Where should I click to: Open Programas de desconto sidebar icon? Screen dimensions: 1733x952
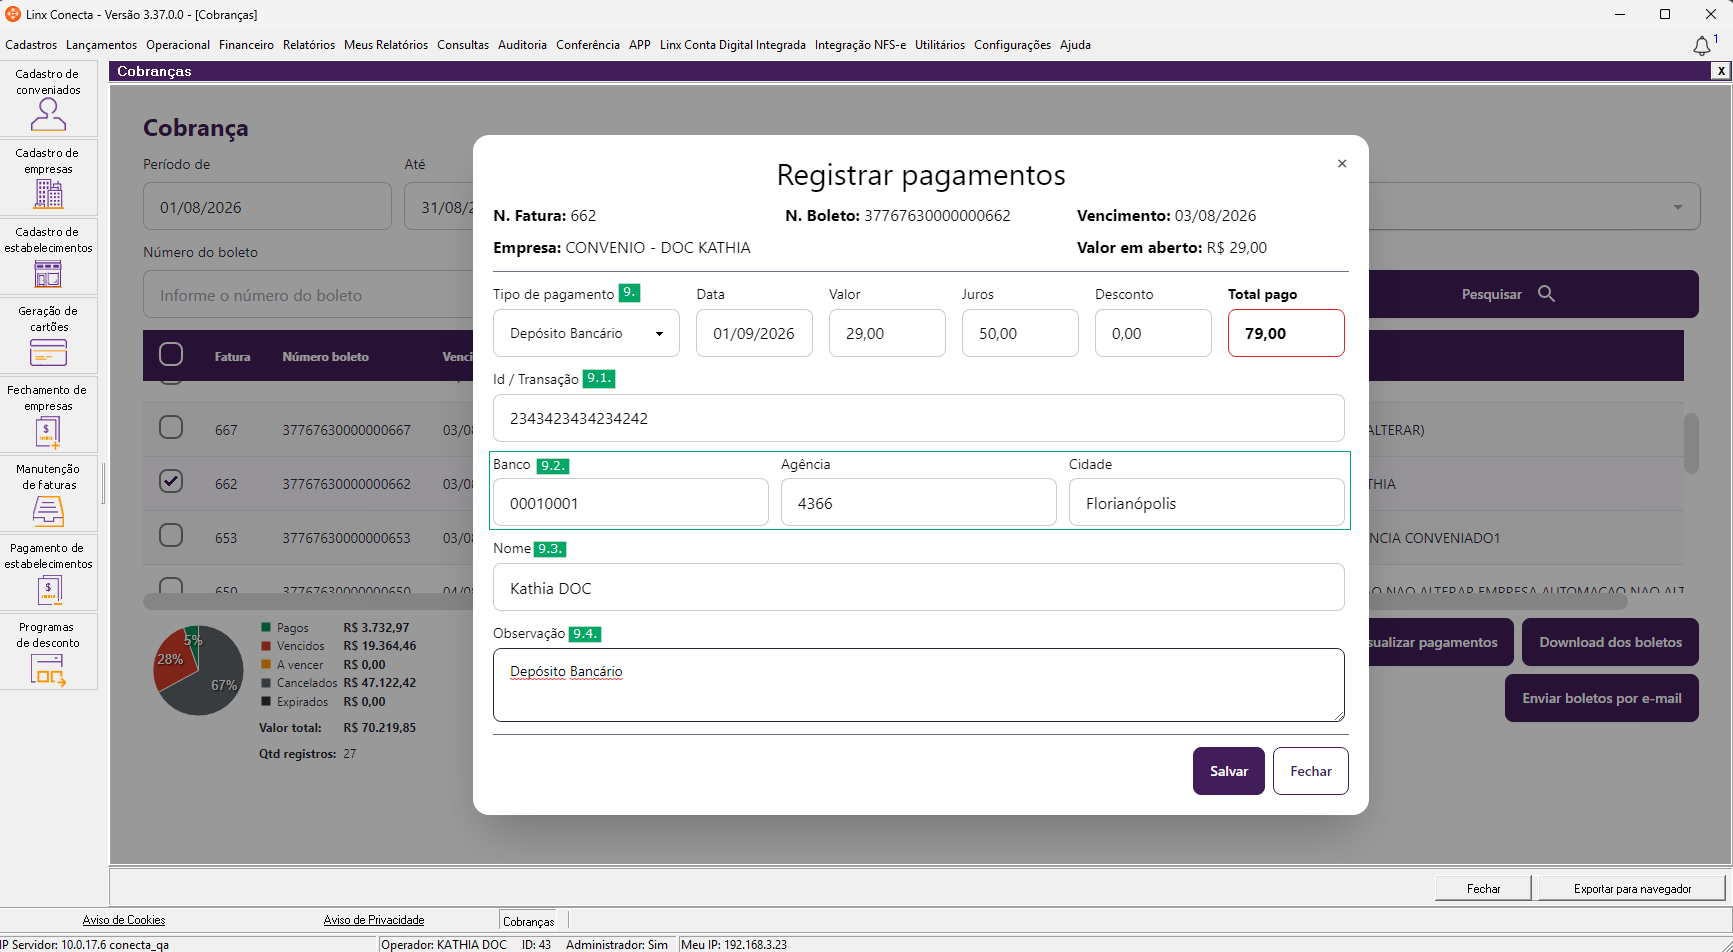coord(48,652)
